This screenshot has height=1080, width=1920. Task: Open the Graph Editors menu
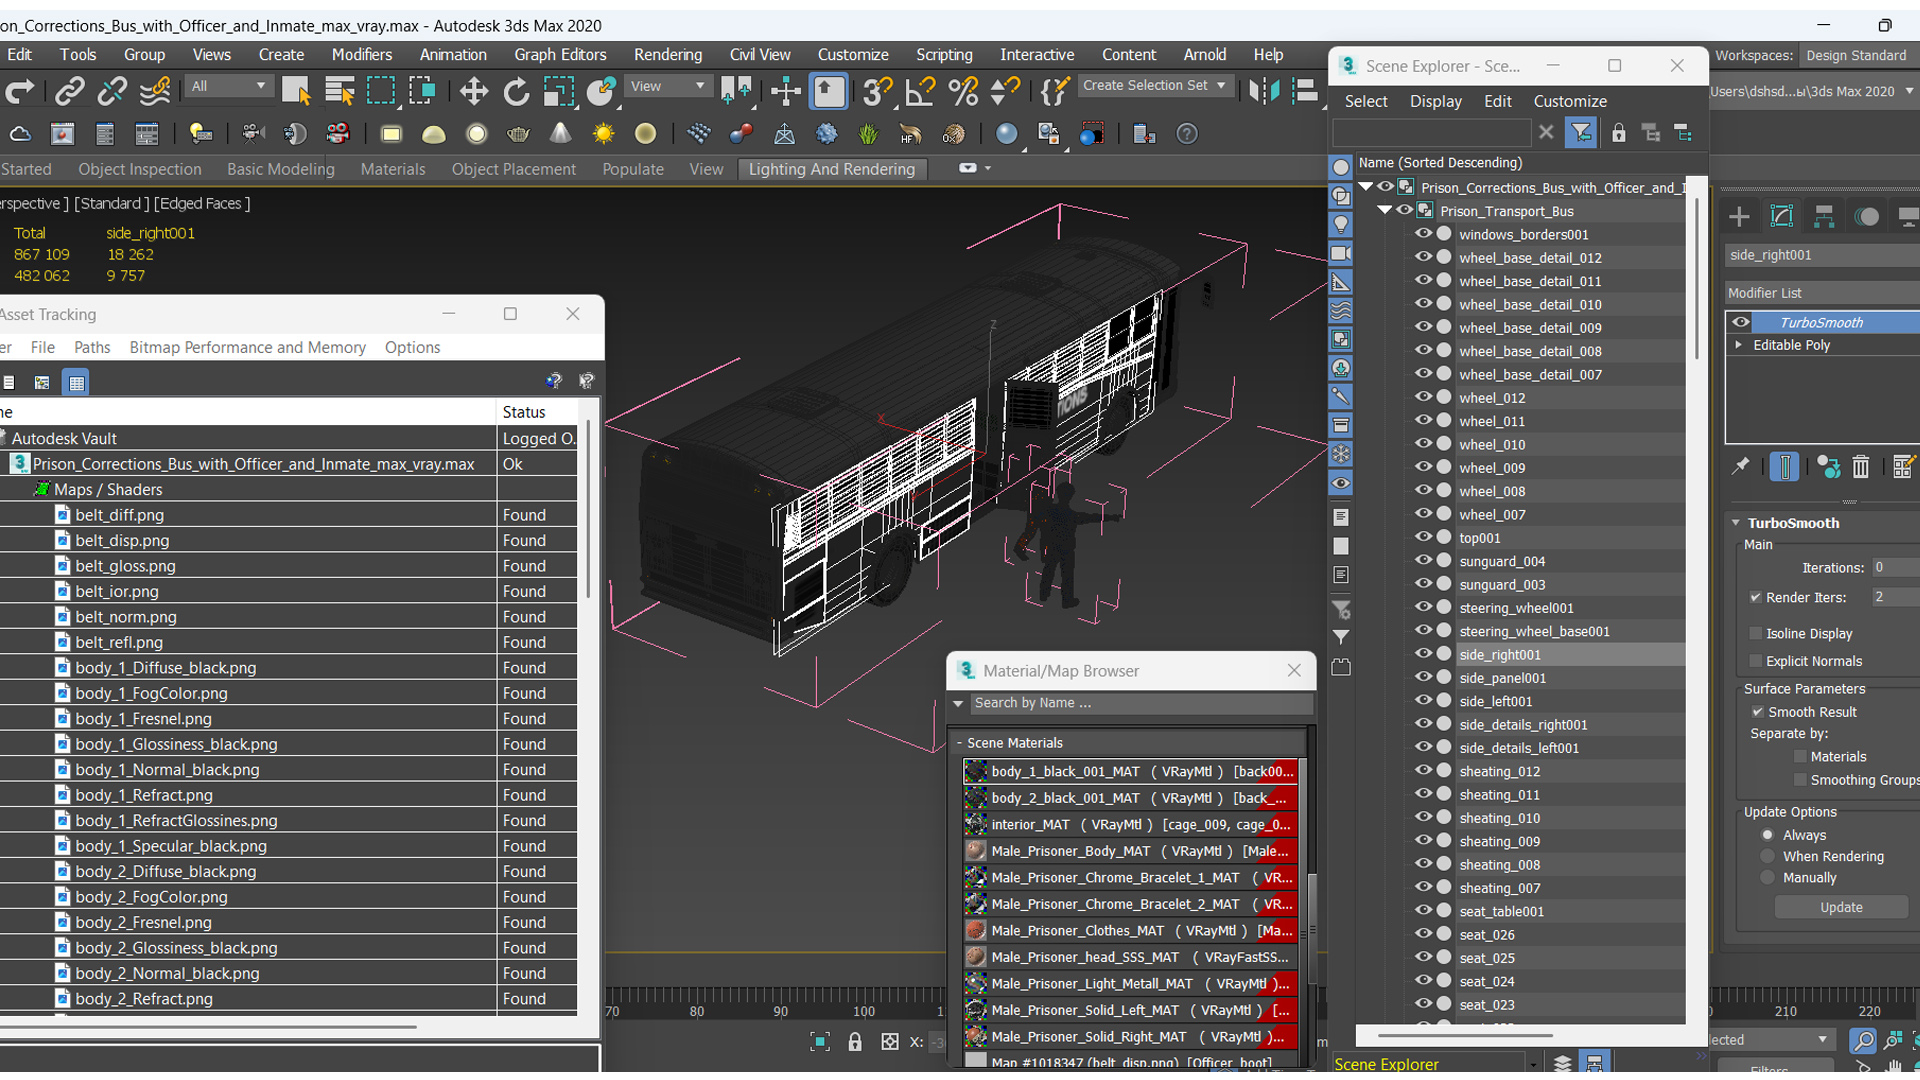(560, 55)
